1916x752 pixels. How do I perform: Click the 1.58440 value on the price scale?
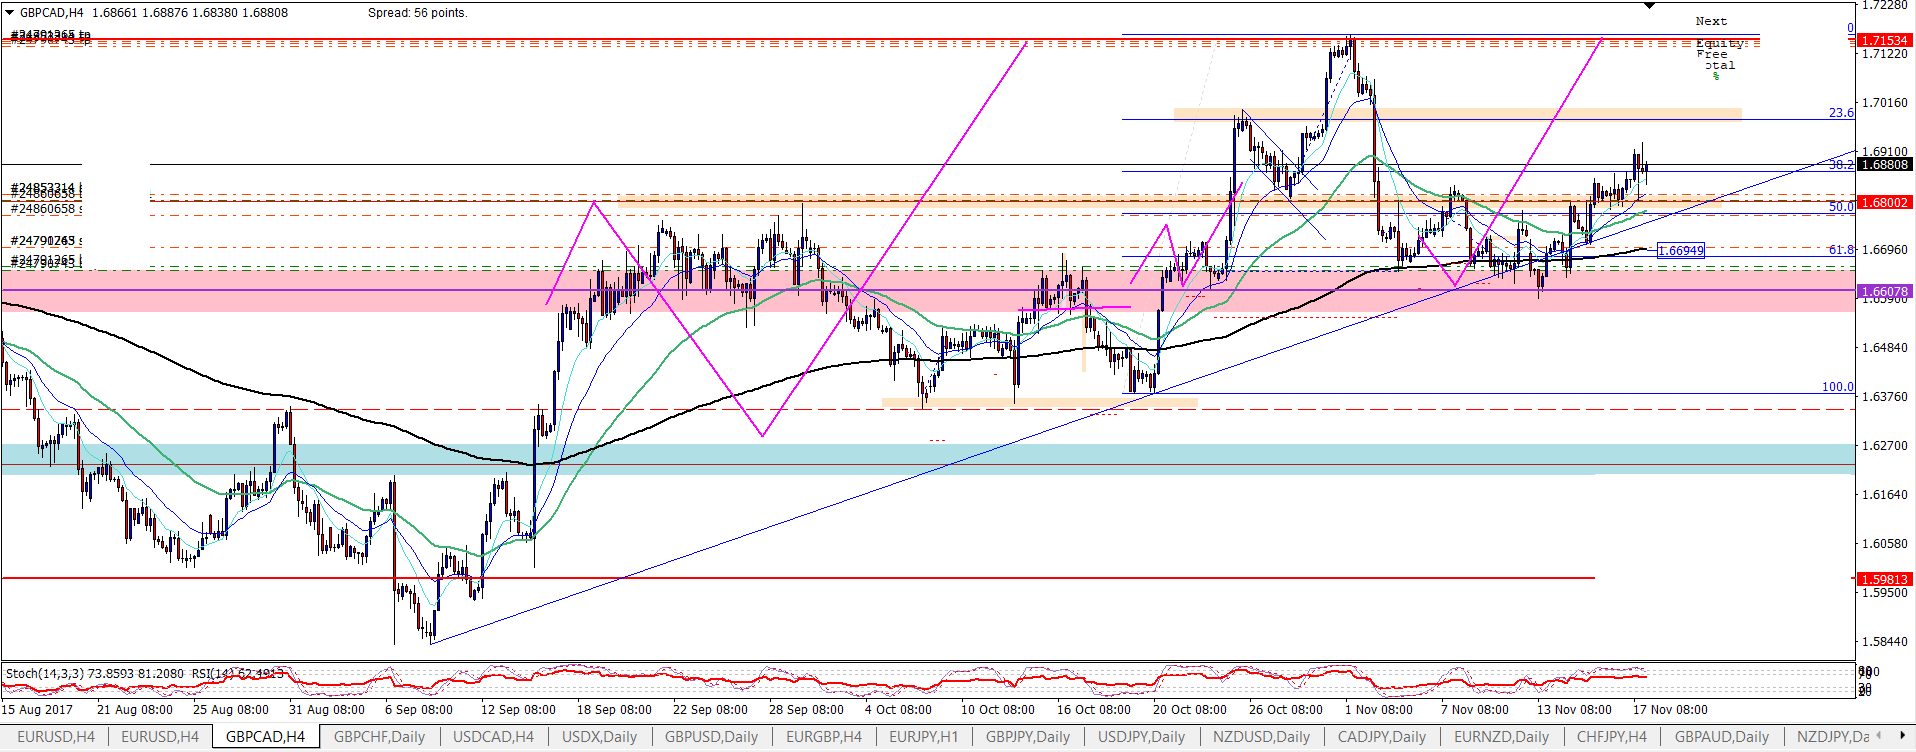tap(1885, 642)
